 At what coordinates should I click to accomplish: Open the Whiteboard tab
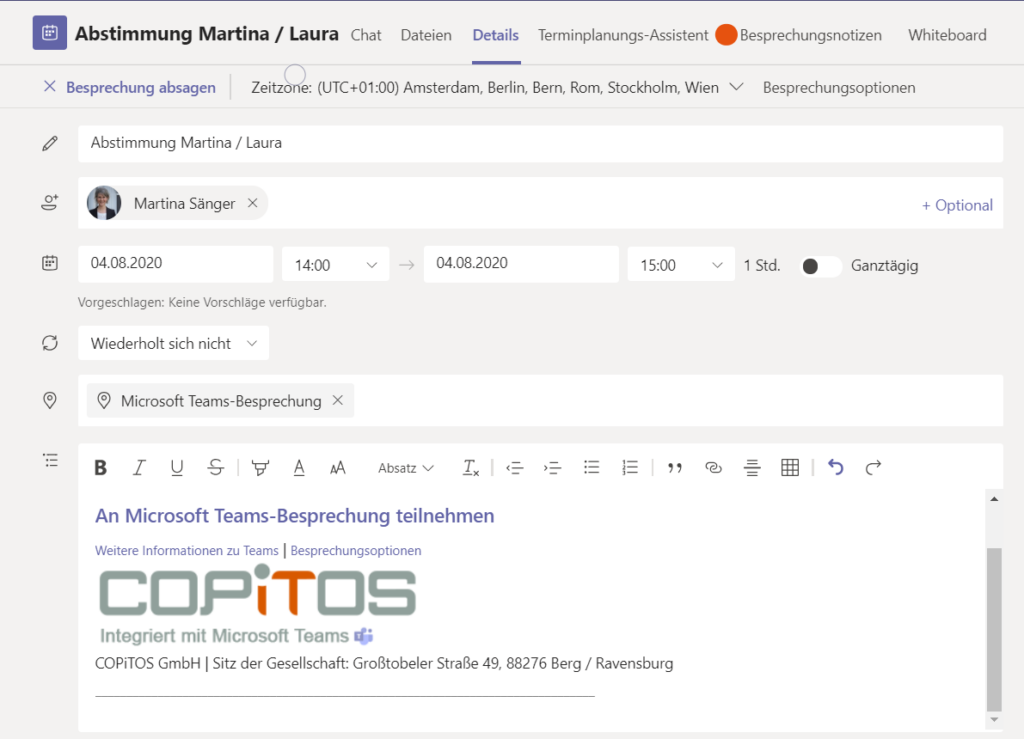click(x=947, y=35)
